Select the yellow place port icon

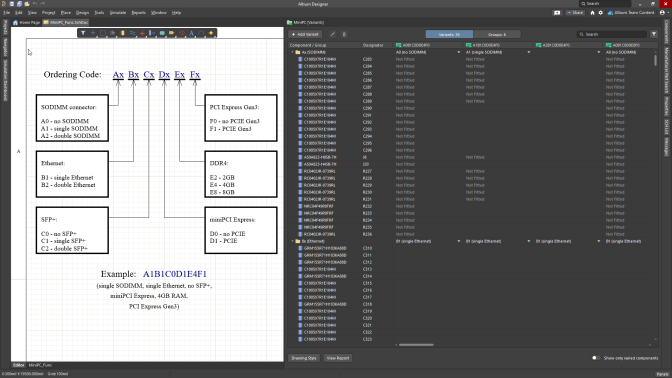(172, 33)
